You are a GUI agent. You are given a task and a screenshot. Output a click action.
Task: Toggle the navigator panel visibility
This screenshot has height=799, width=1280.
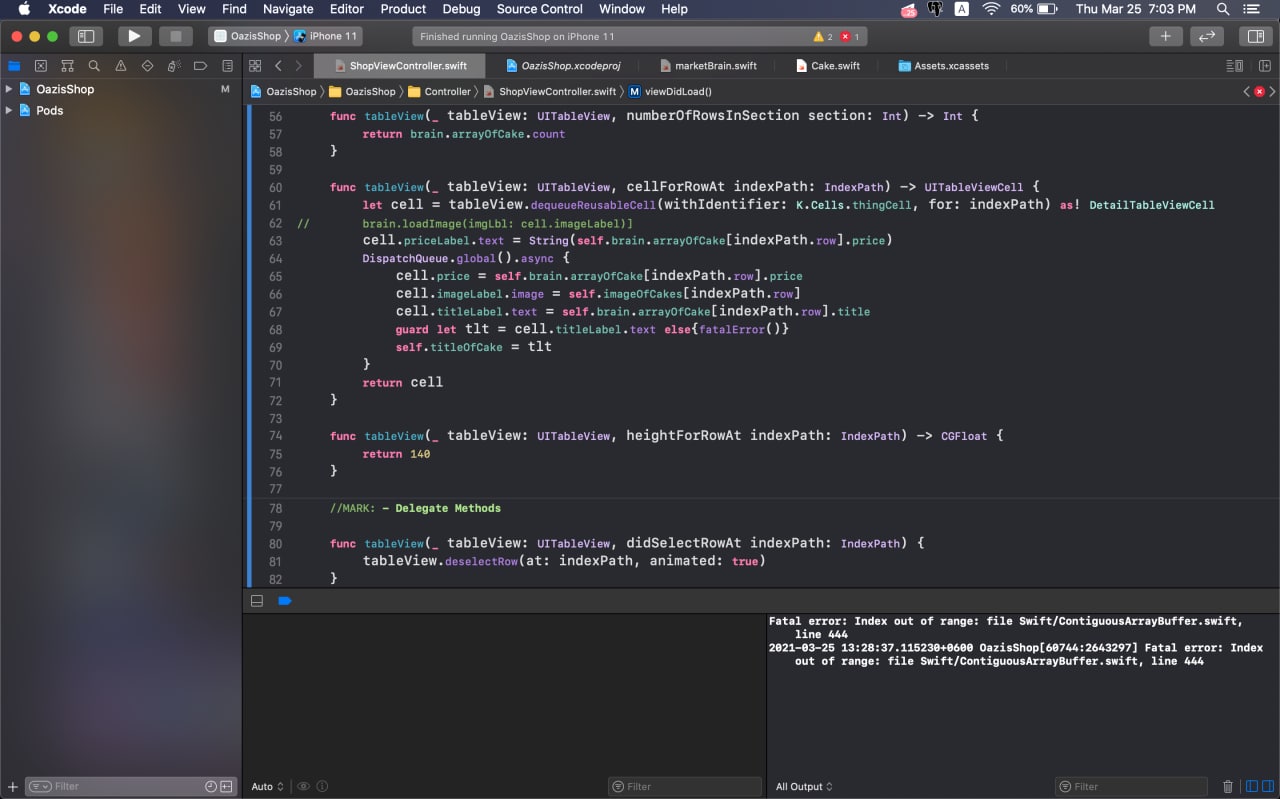86,36
